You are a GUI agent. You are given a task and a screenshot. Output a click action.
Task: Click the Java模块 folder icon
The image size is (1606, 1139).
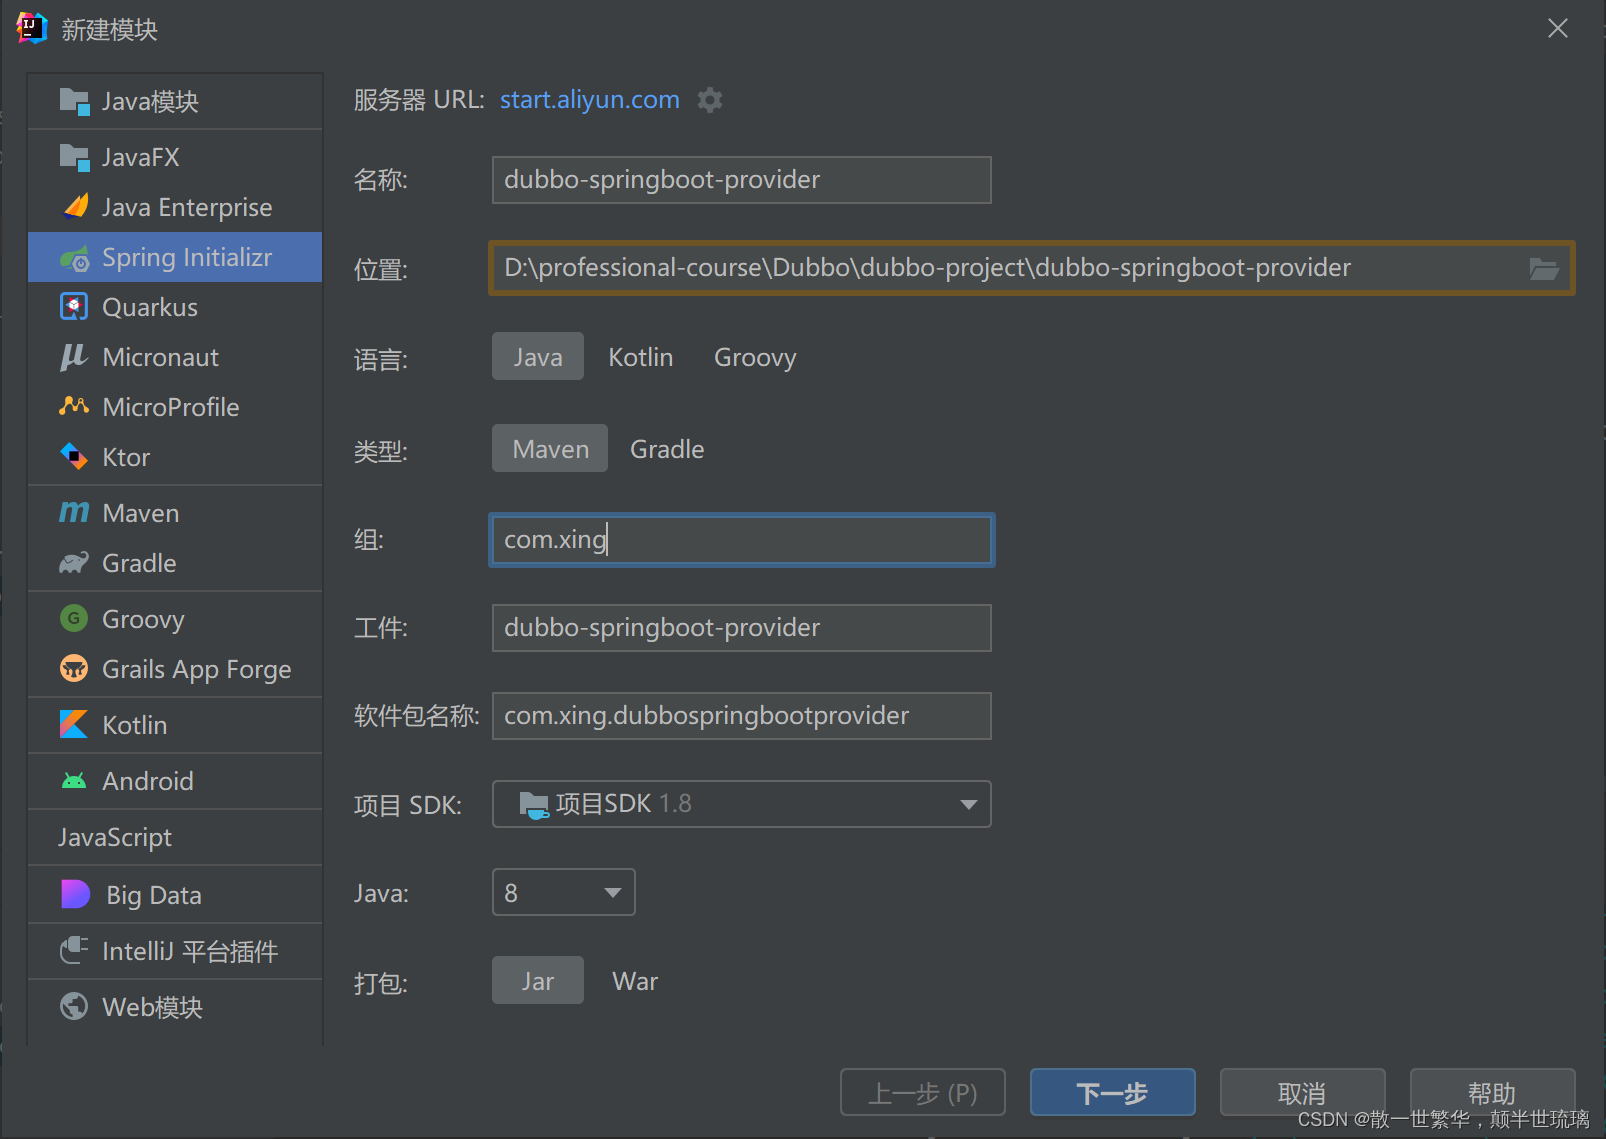click(x=74, y=101)
